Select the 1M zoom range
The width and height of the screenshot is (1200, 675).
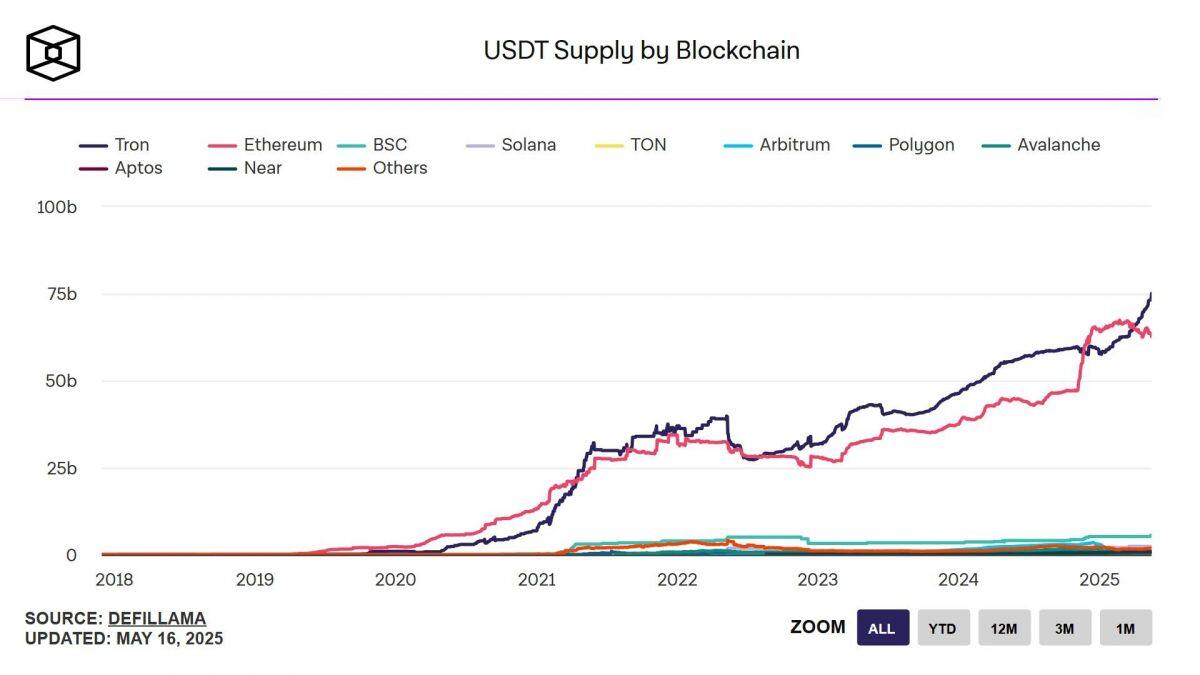pyautogui.click(x=1126, y=627)
